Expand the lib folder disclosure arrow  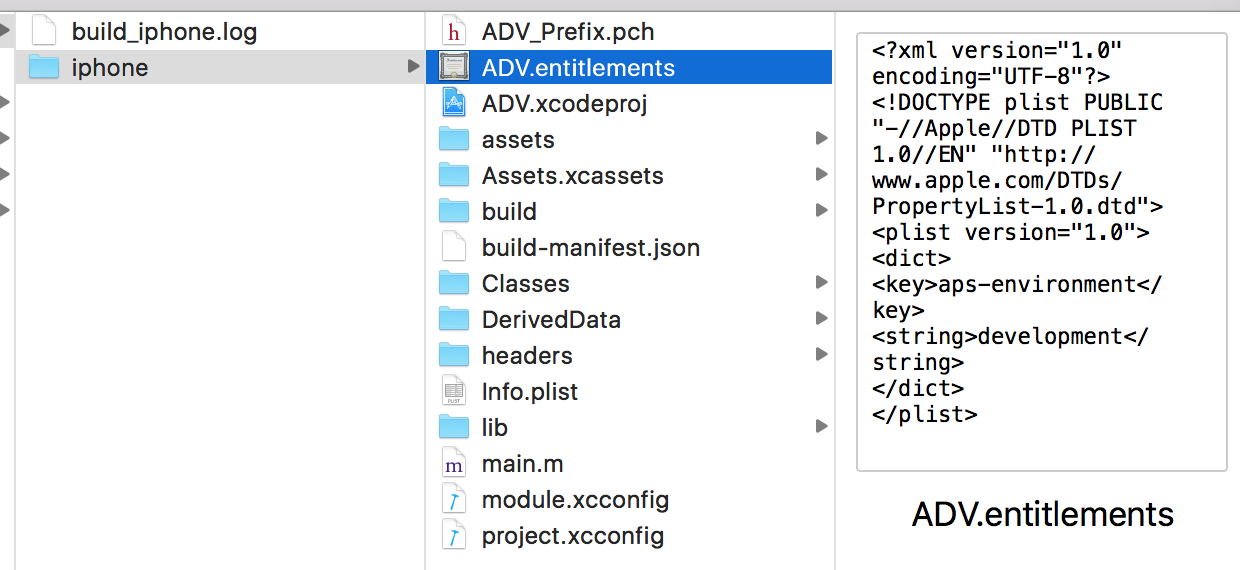click(821, 427)
